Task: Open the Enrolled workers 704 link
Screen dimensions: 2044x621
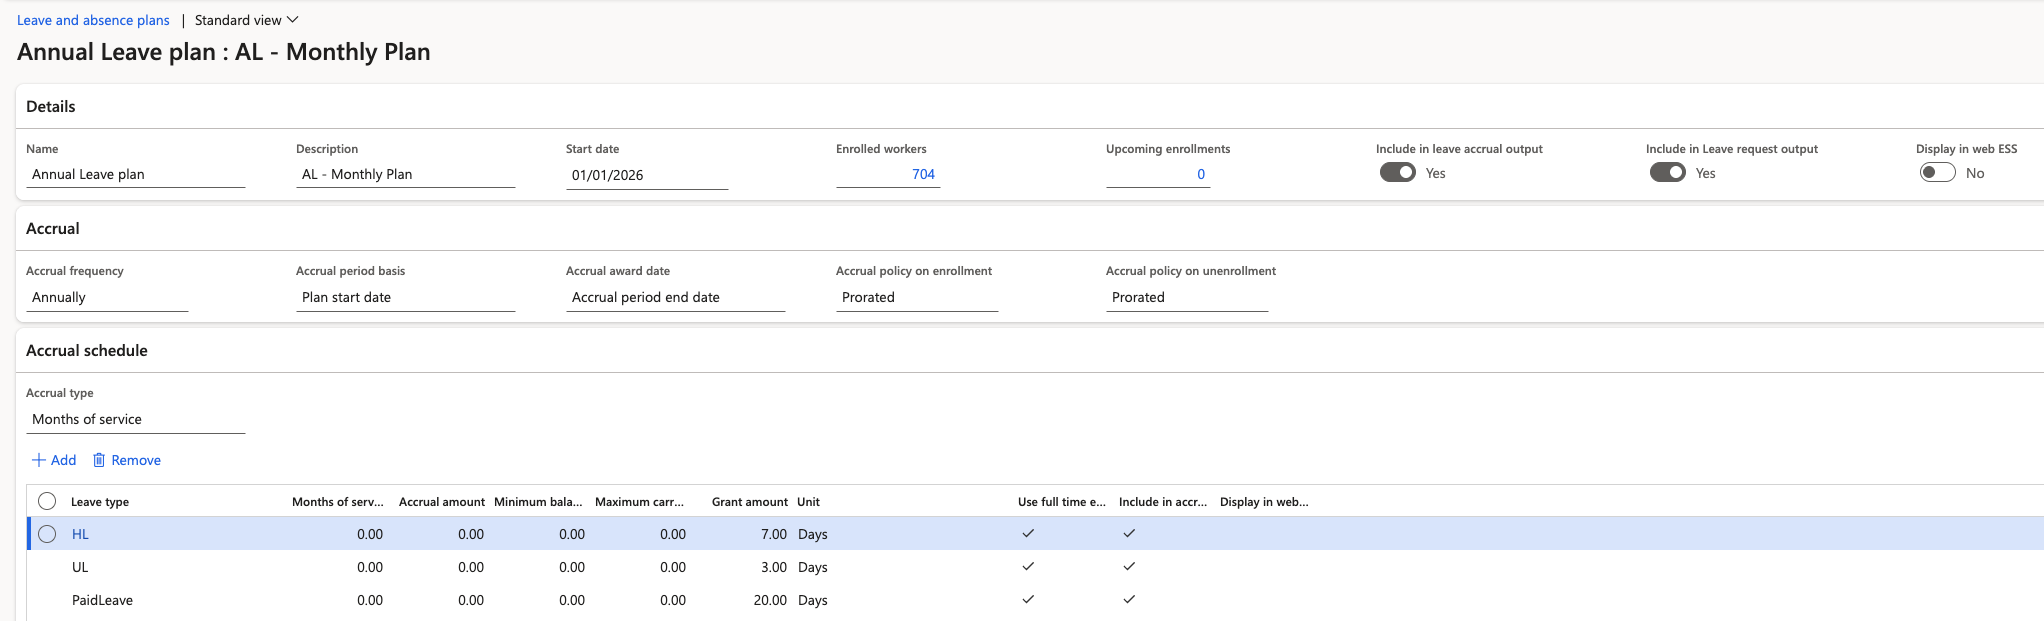Action: coord(923,174)
